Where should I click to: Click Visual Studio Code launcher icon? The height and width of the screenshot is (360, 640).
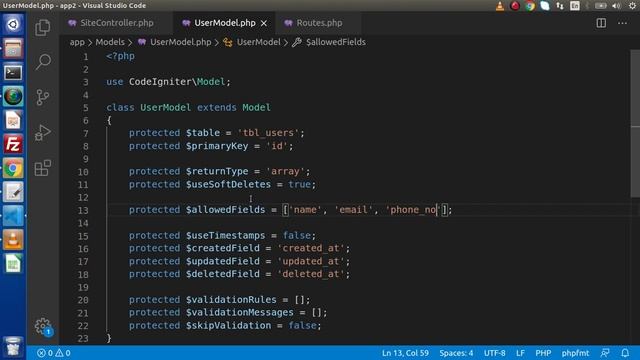click(x=13, y=216)
